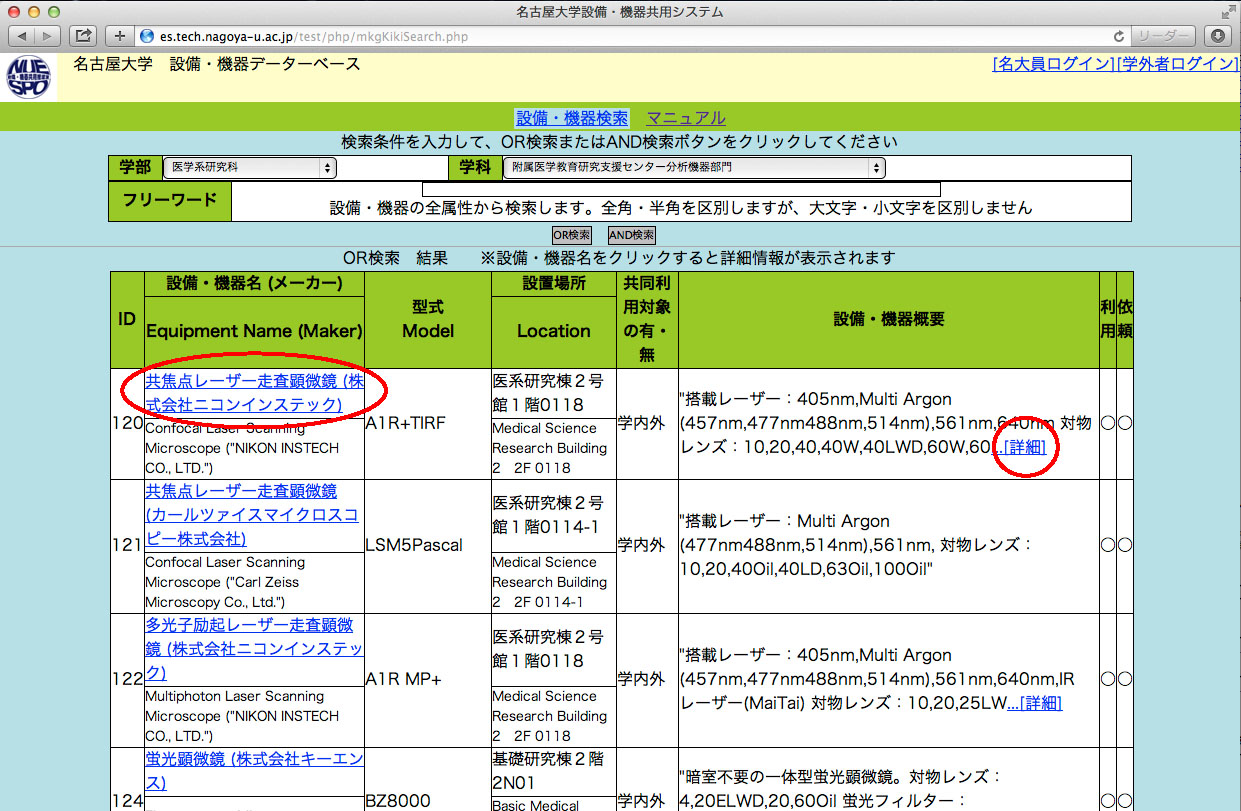Click the 名大員ログイン login link
This screenshot has height=811, width=1241.
(1053, 64)
